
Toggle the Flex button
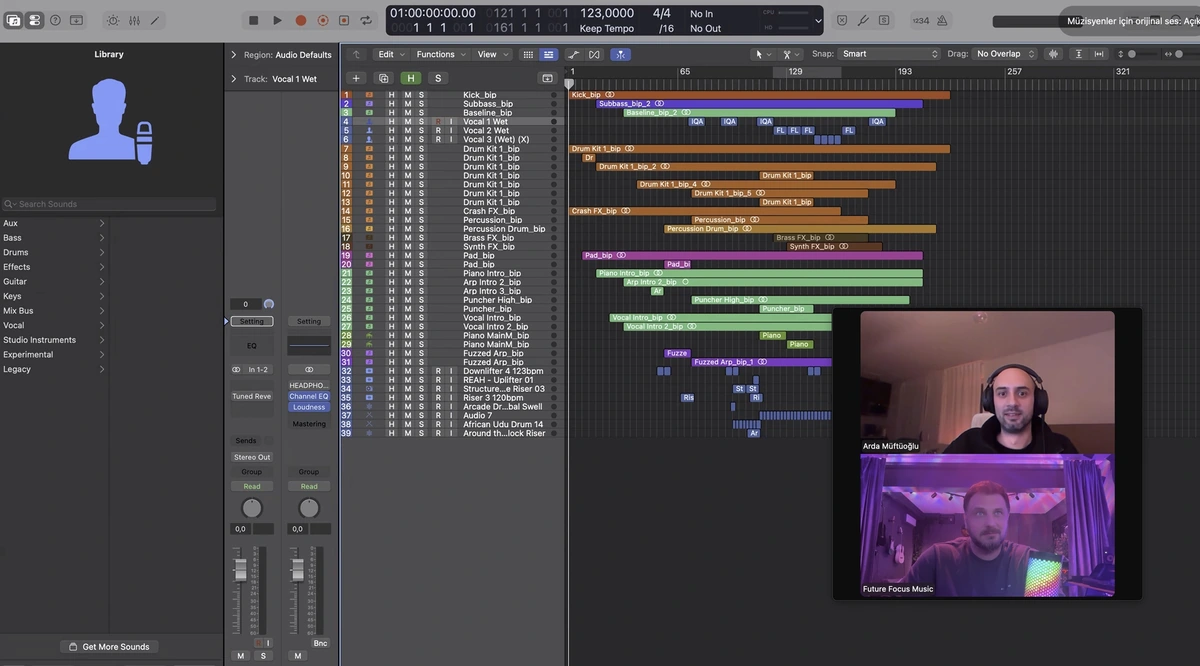595,54
